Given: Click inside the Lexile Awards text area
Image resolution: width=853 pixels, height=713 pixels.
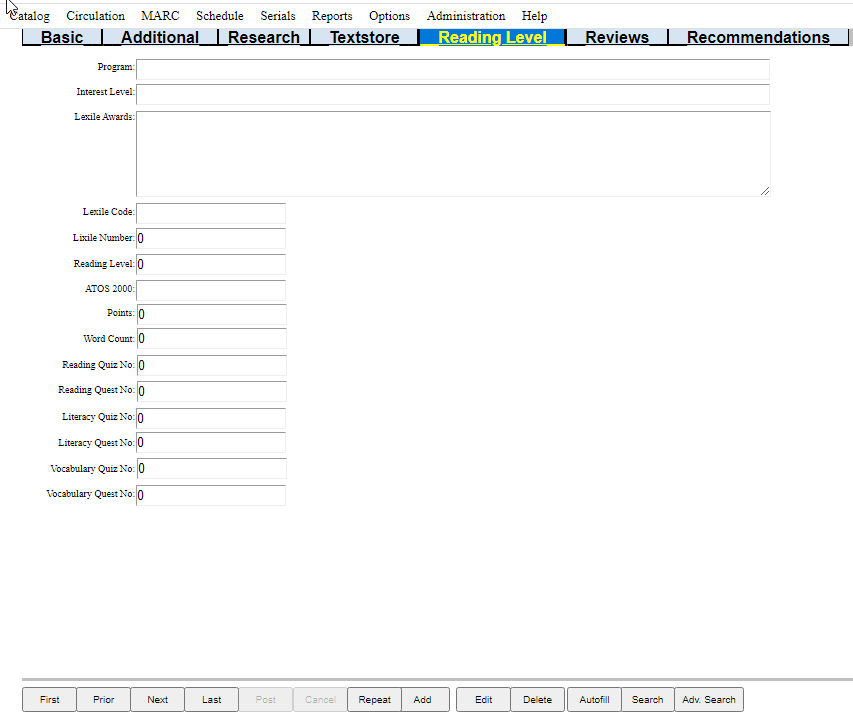Looking at the screenshot, I should [453, 153].
